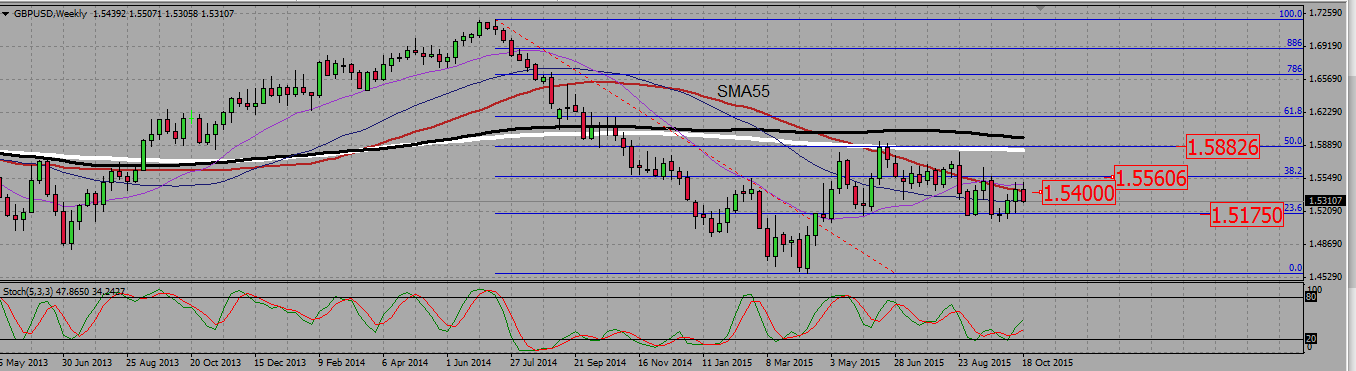Click the Stoch(5,3,3) indicator label
This screenshot has height=371, width=1356.
[x=28, y=290]
